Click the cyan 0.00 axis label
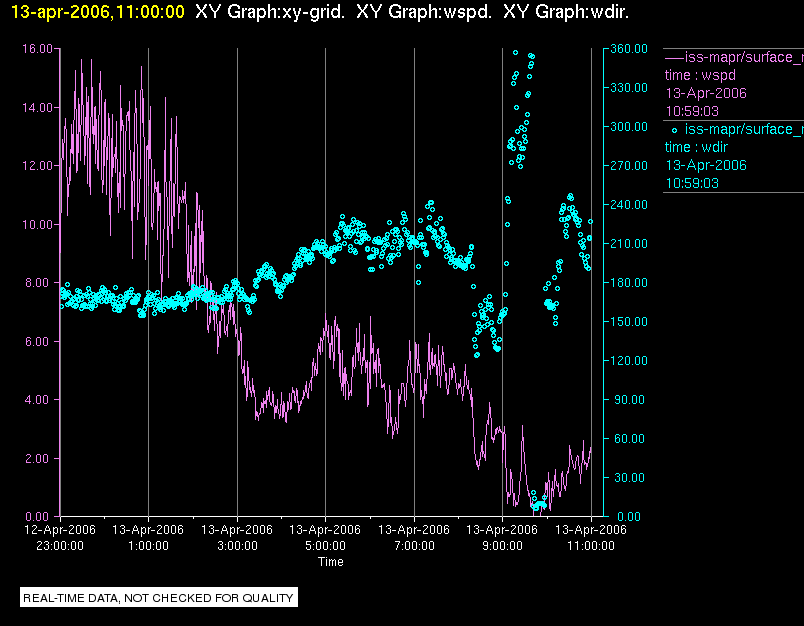This screenshot has height=626, width=804. tap(628, 516)
